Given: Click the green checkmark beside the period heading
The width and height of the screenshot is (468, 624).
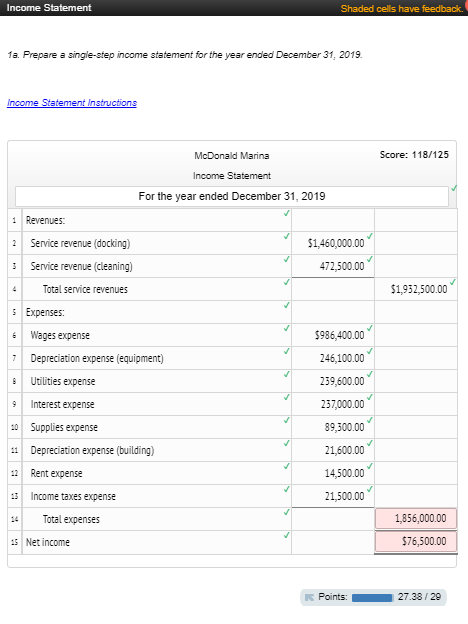Looking at the screenshot, I should pos(454,188).
